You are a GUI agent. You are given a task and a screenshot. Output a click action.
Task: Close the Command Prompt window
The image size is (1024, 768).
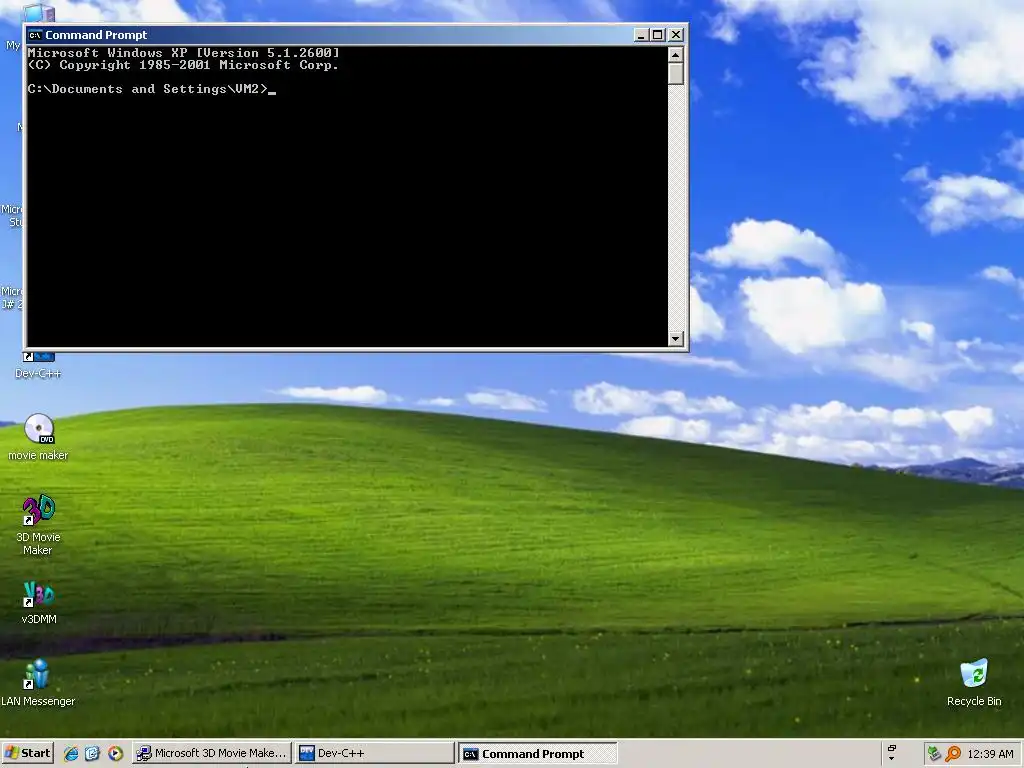pyautogui.click(x=676, y=35)
